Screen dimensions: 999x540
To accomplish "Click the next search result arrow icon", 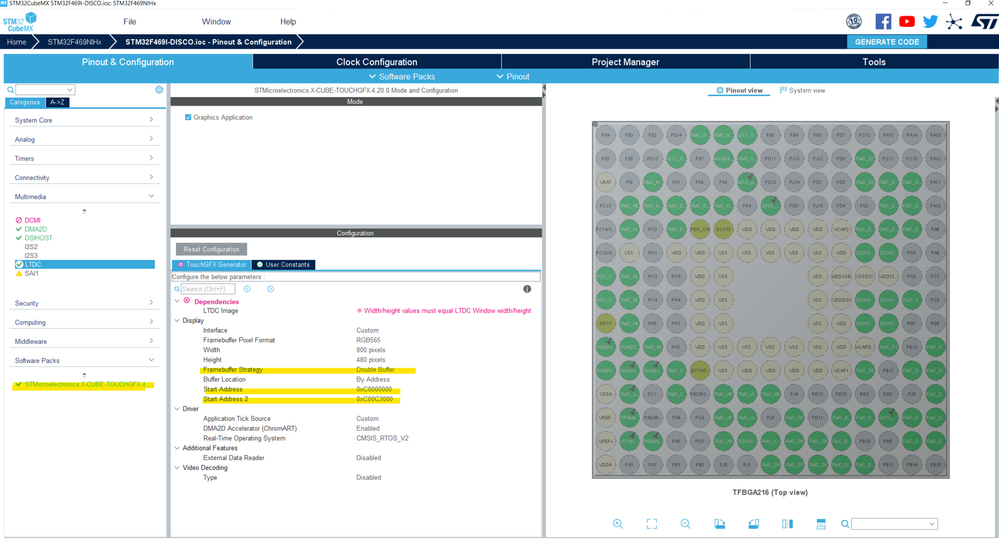I will pos(271,289).
